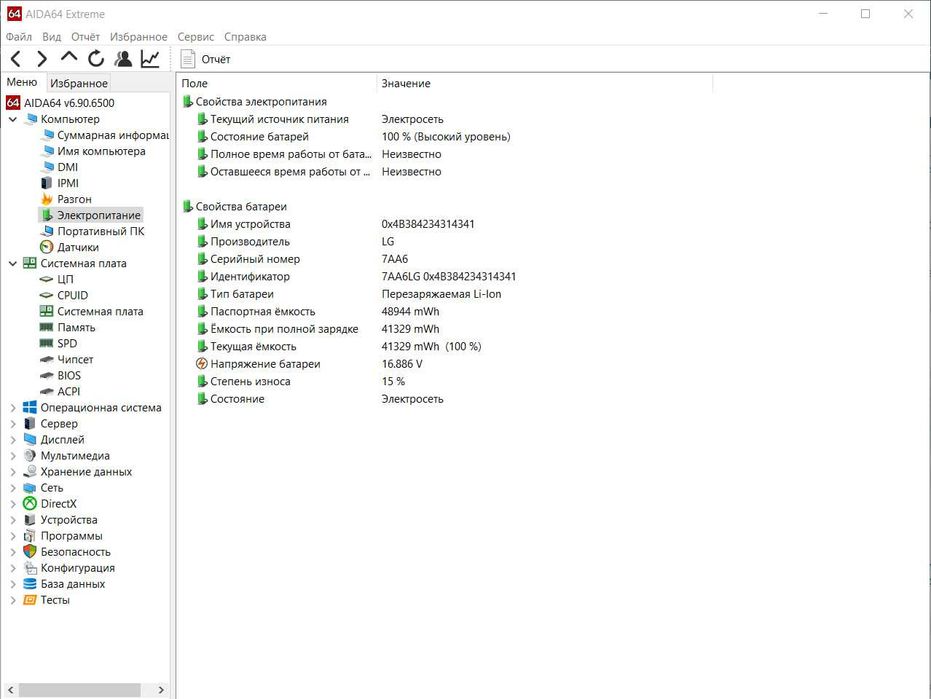Select the Свойства батареи group header
The image size is (931, 699).
[x=235, y=207]
